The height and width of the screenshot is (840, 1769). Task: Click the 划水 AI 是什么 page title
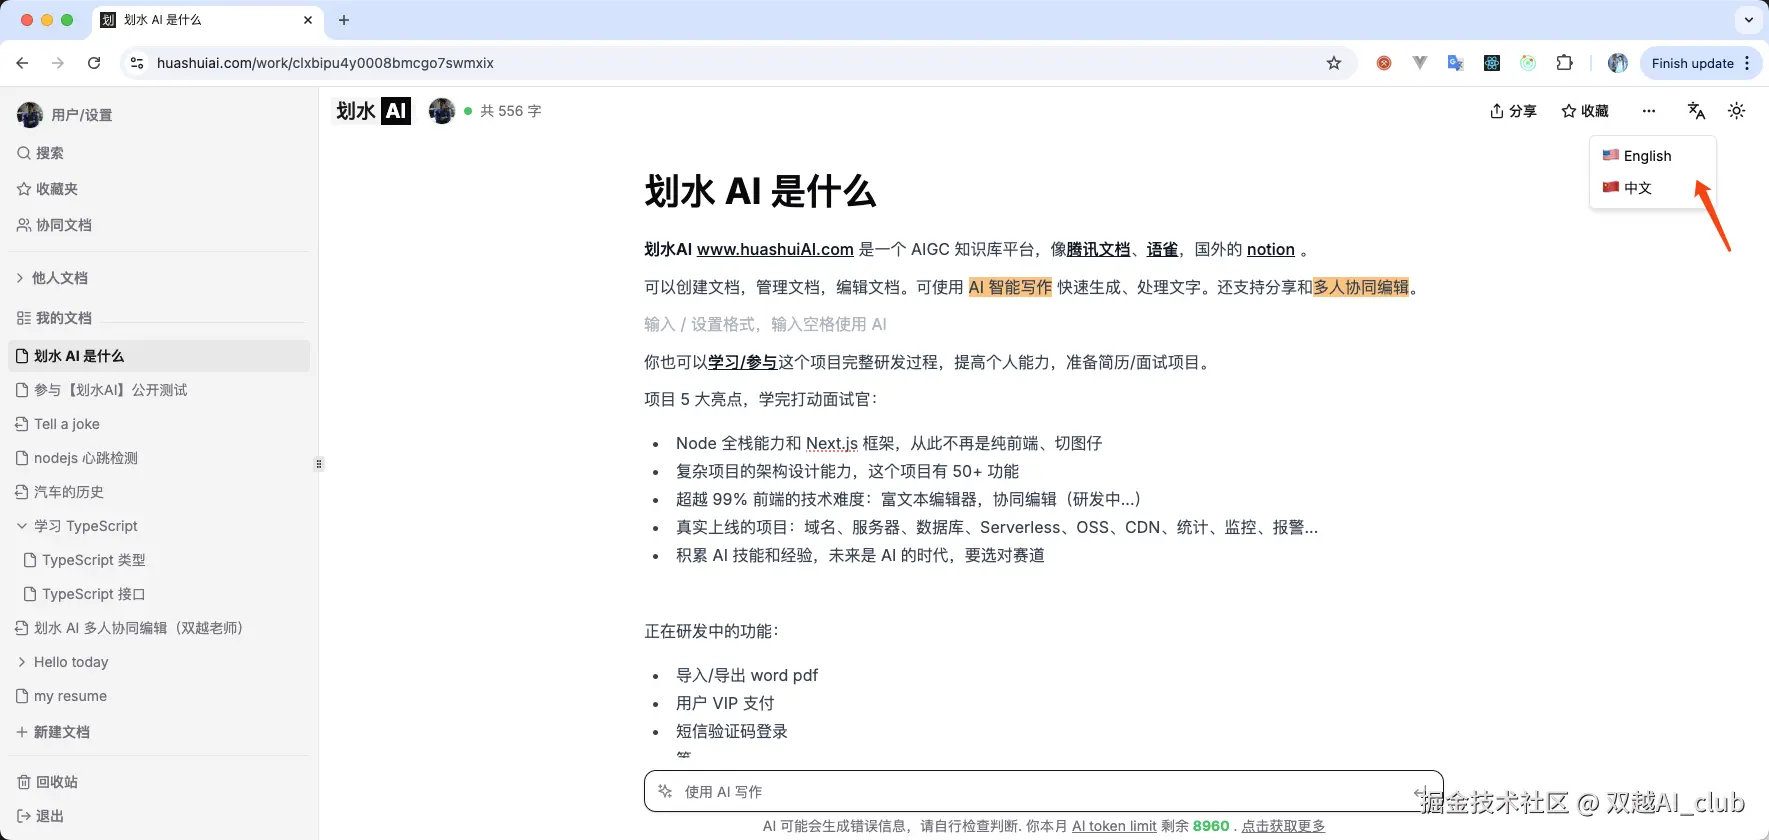760,191
